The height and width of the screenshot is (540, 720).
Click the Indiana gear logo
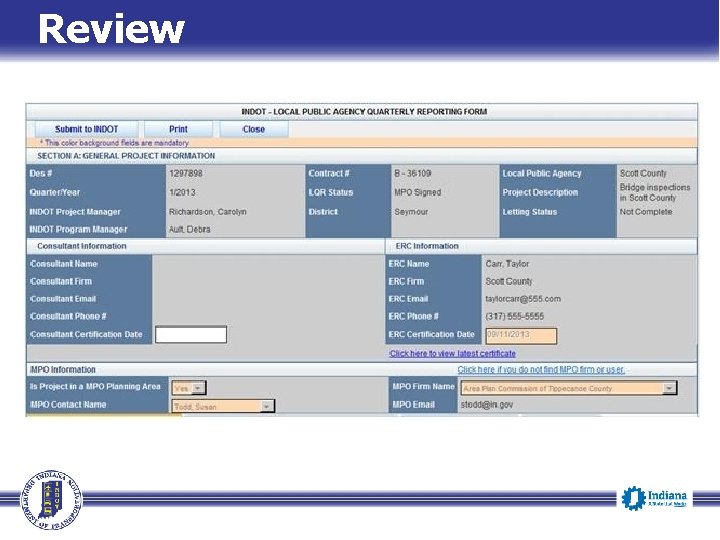tap(654, 498)
